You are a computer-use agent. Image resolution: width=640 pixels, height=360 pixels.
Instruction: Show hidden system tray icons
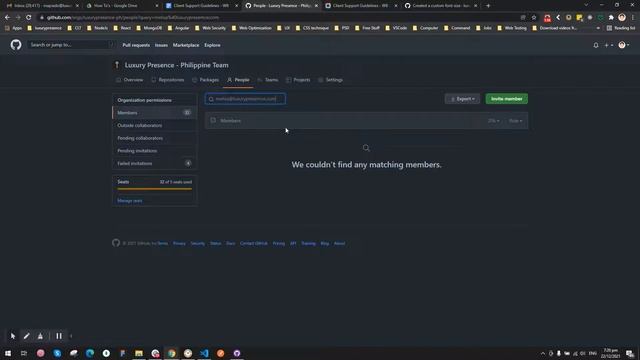point(542,353)
